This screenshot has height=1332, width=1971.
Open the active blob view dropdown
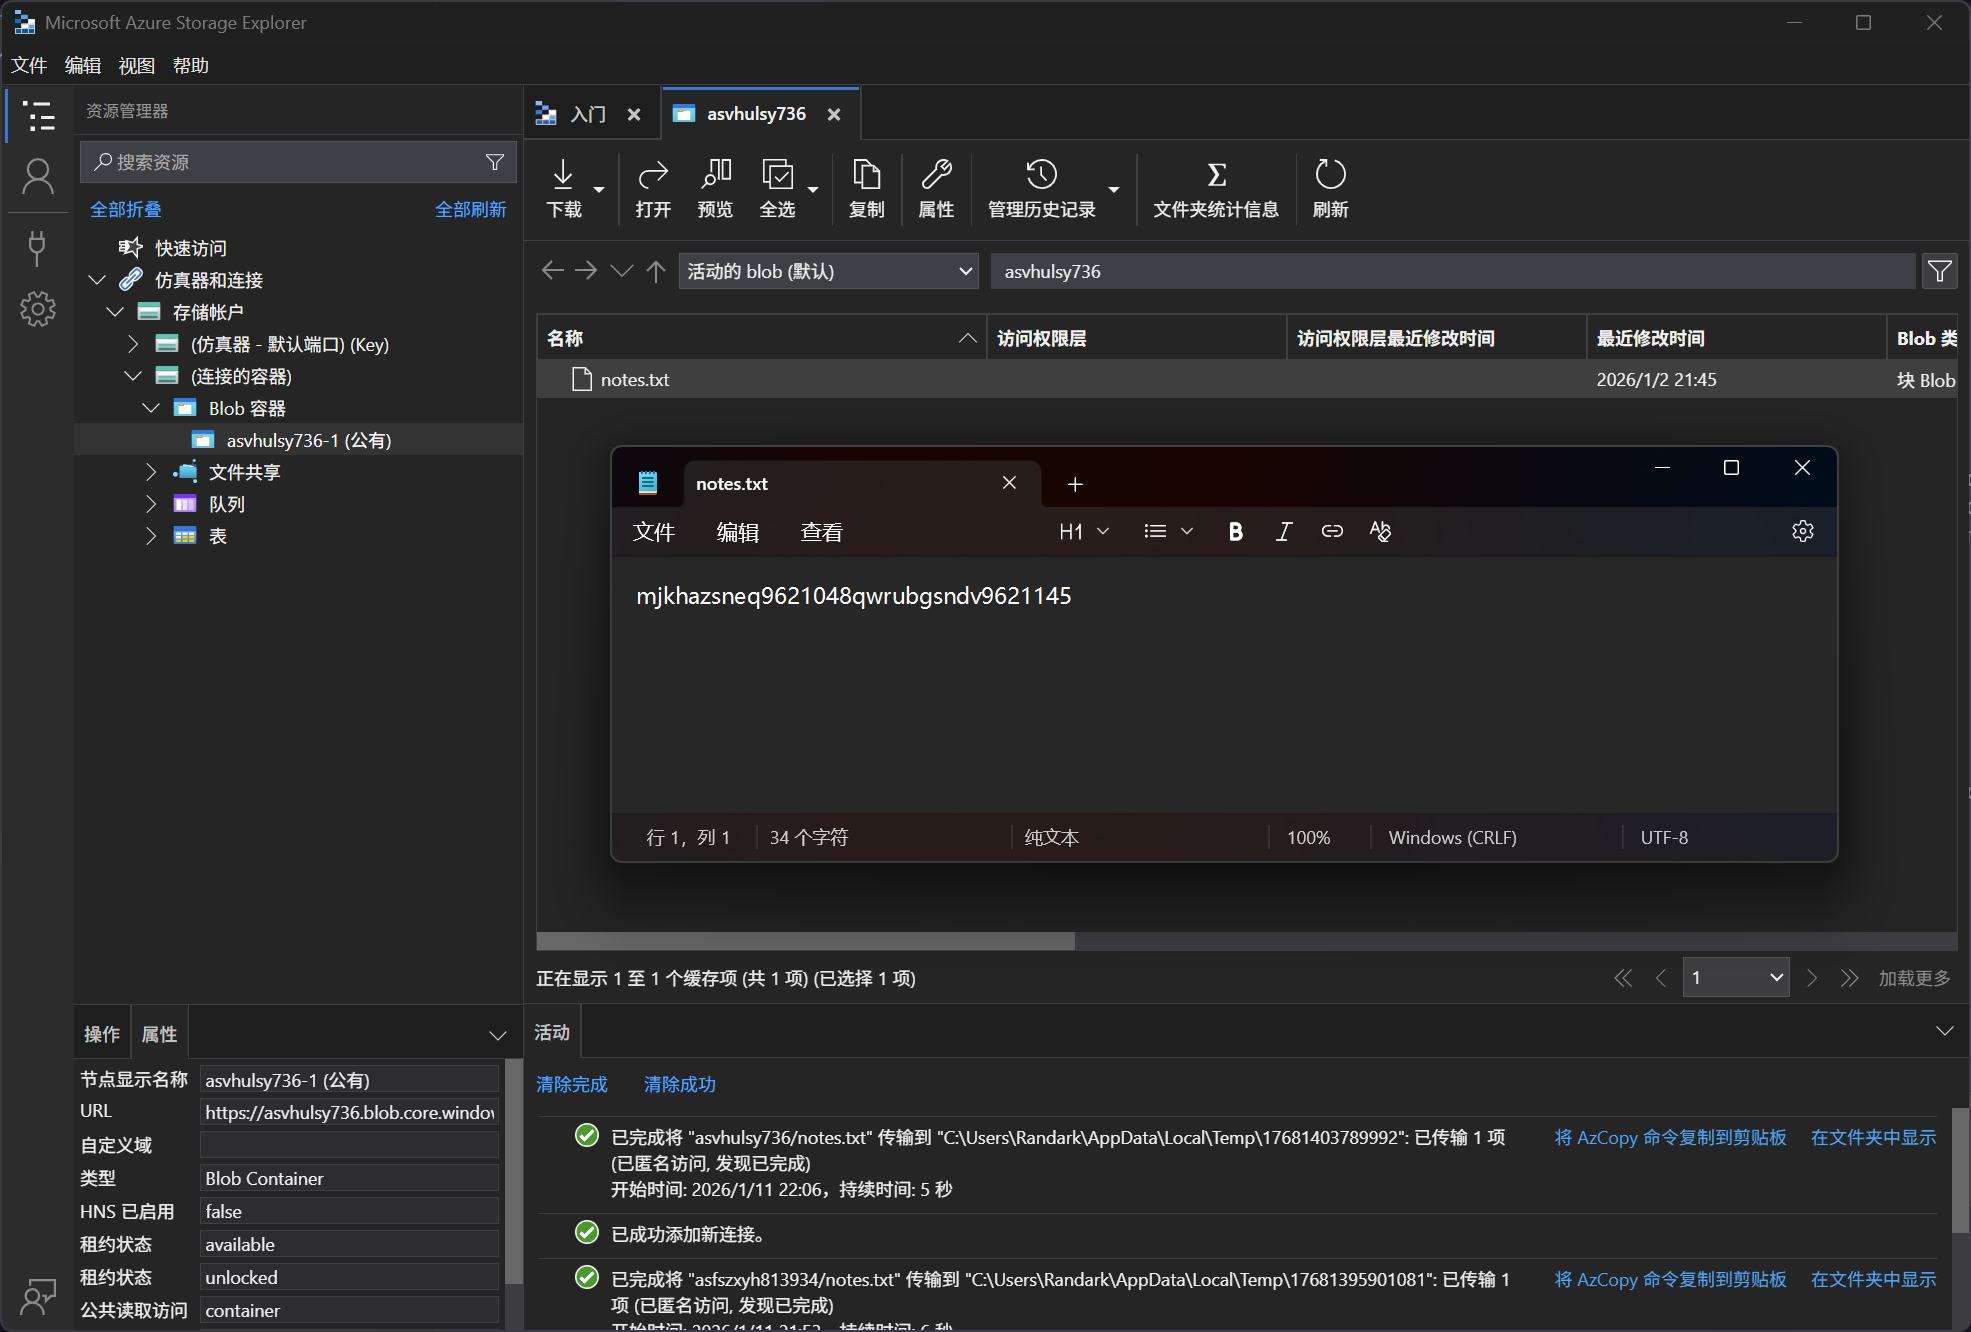pos(828,271)
